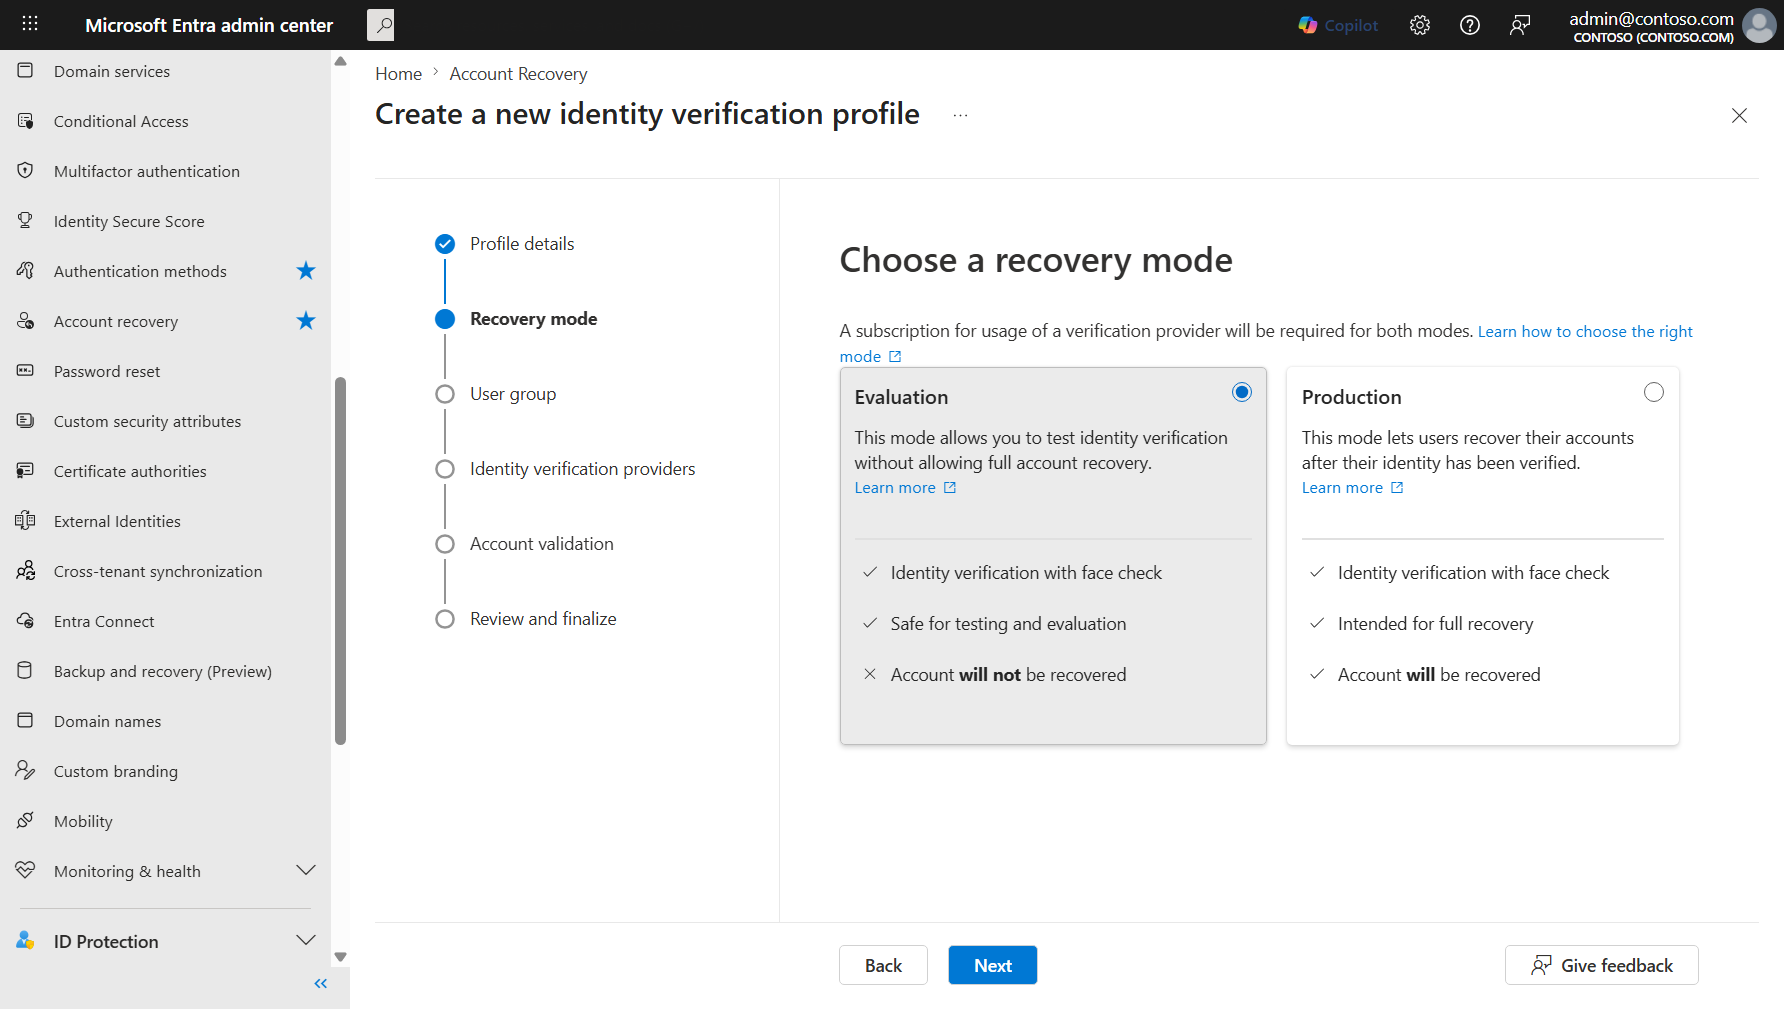This screenshot has height=1009, width=1784.
Task: Click "Safe for testing and evaluation" text
Action: click(1008, 624)
